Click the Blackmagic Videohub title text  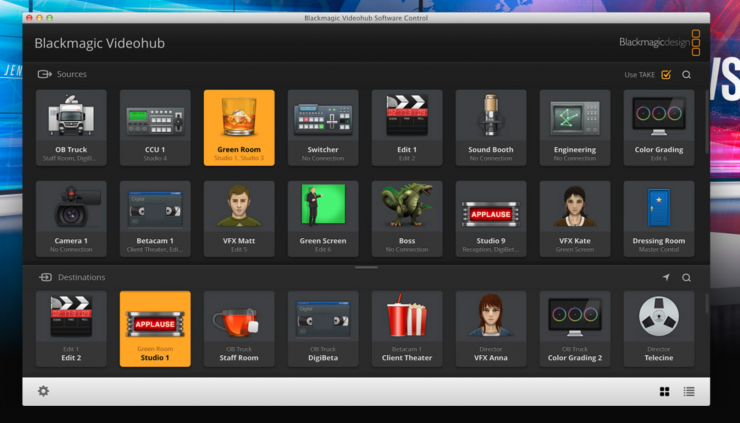[x=100, y=43]
